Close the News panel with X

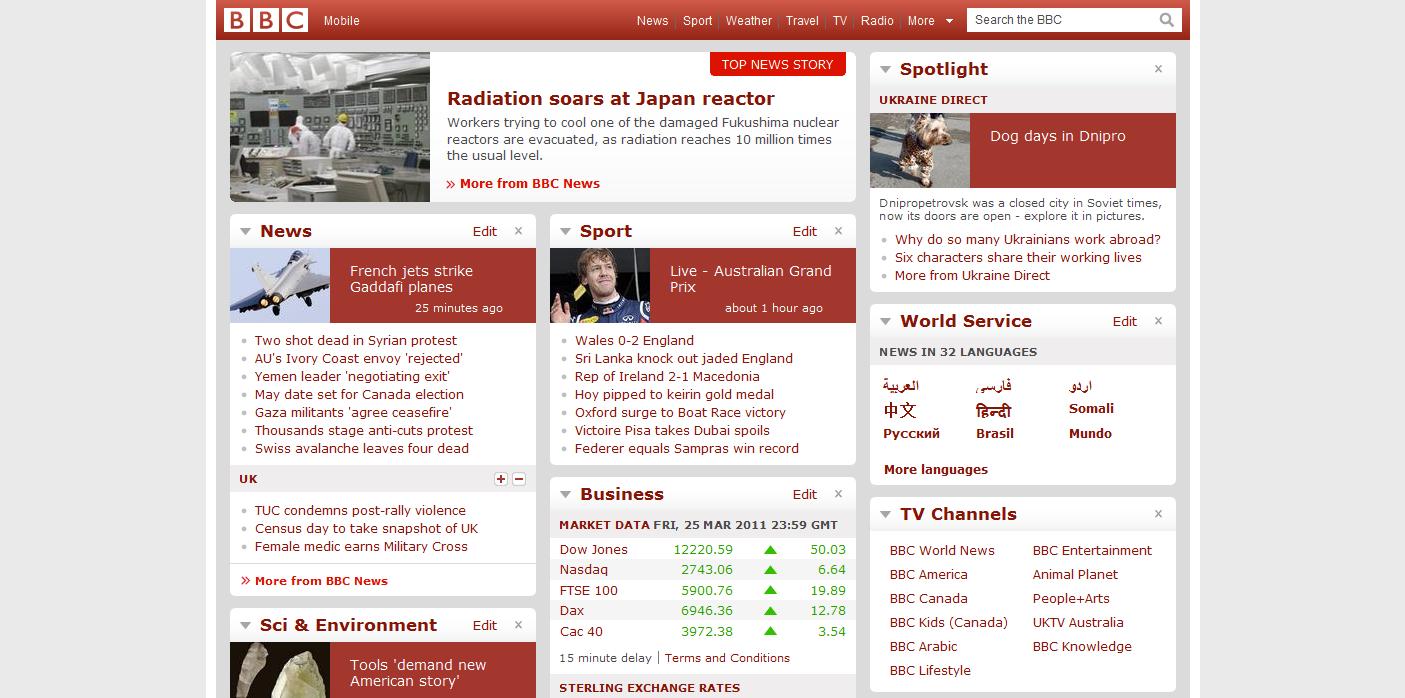[518, 231]
